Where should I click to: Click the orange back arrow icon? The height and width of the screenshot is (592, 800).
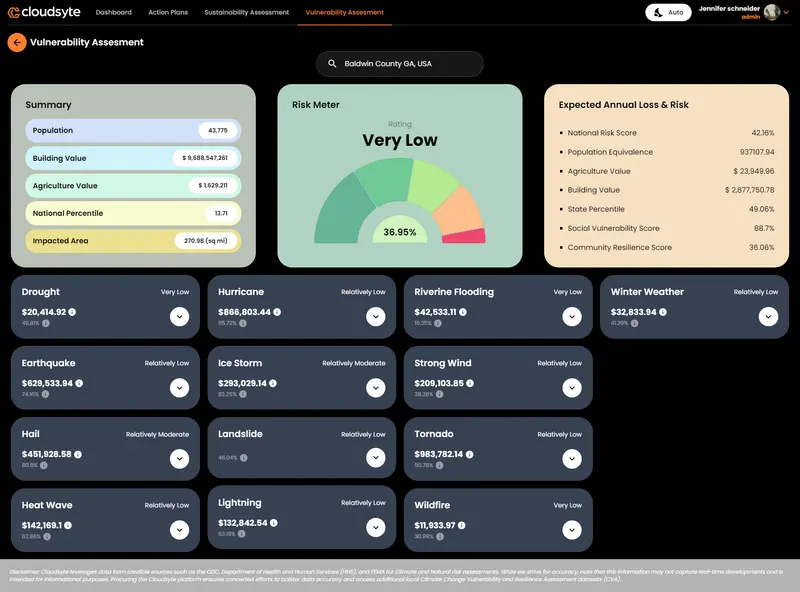(x=17, y=43)
